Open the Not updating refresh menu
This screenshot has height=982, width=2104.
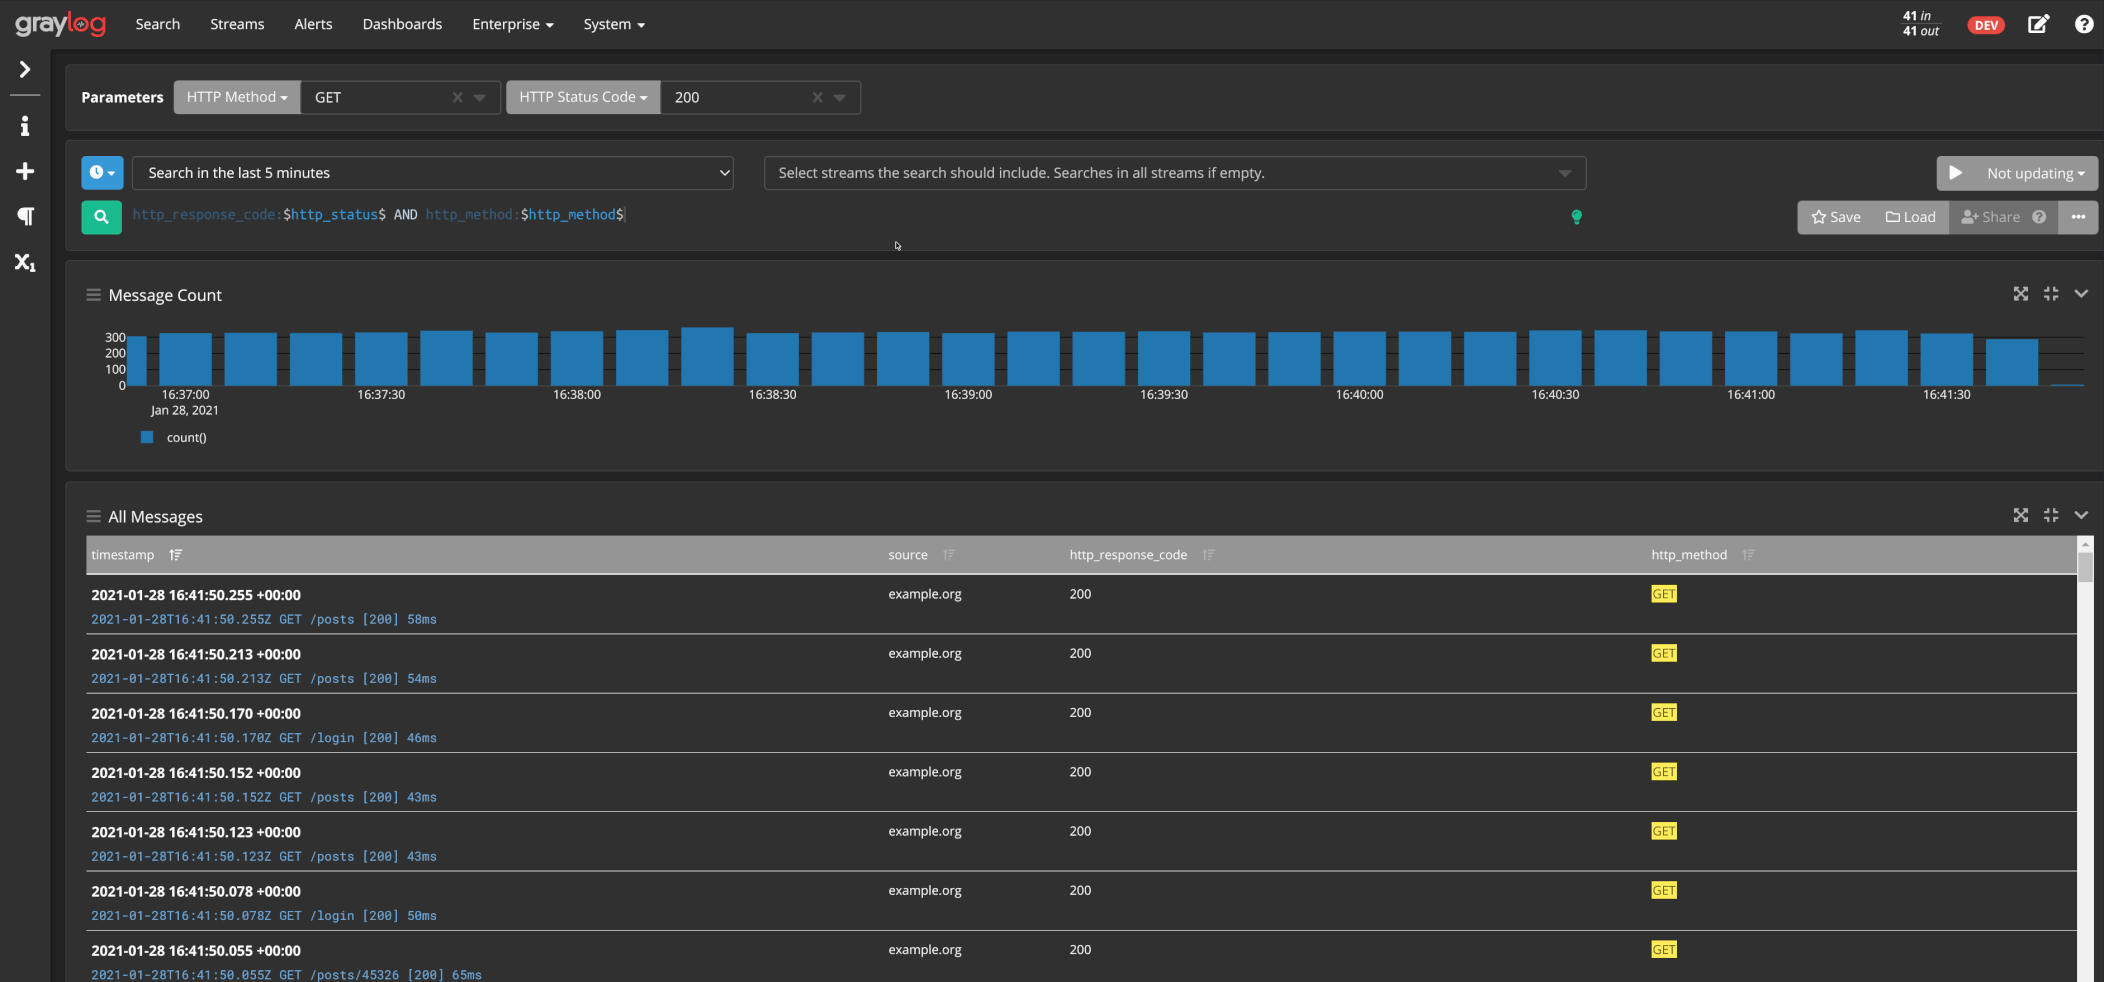point(2036,173)
